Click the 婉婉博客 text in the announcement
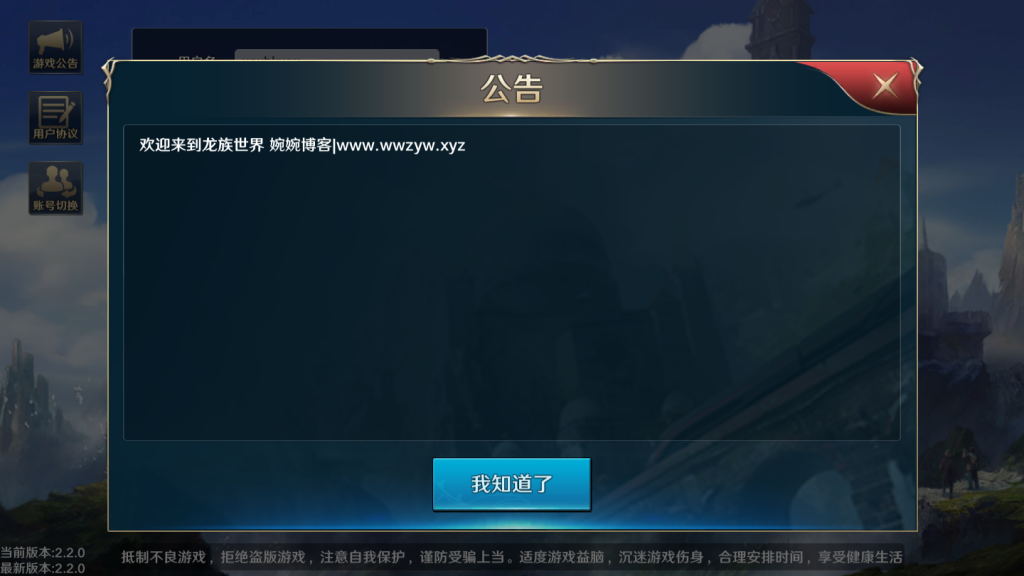This screenshot has height=576, width=1024. [x=300, y=145]
